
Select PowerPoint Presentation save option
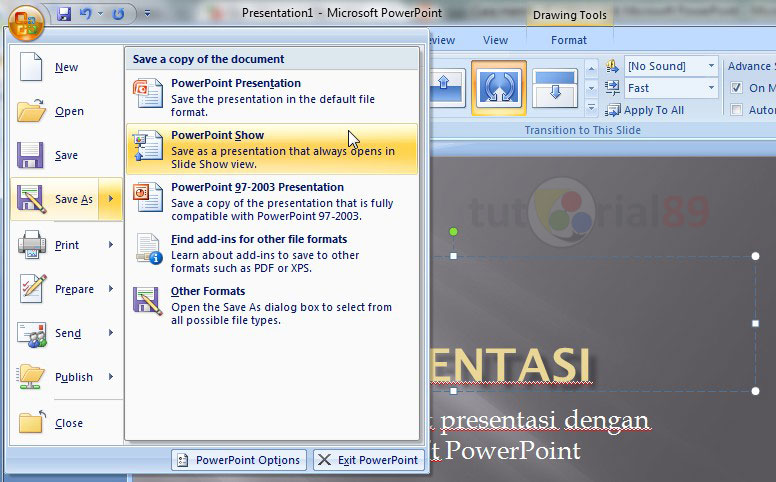272,96
